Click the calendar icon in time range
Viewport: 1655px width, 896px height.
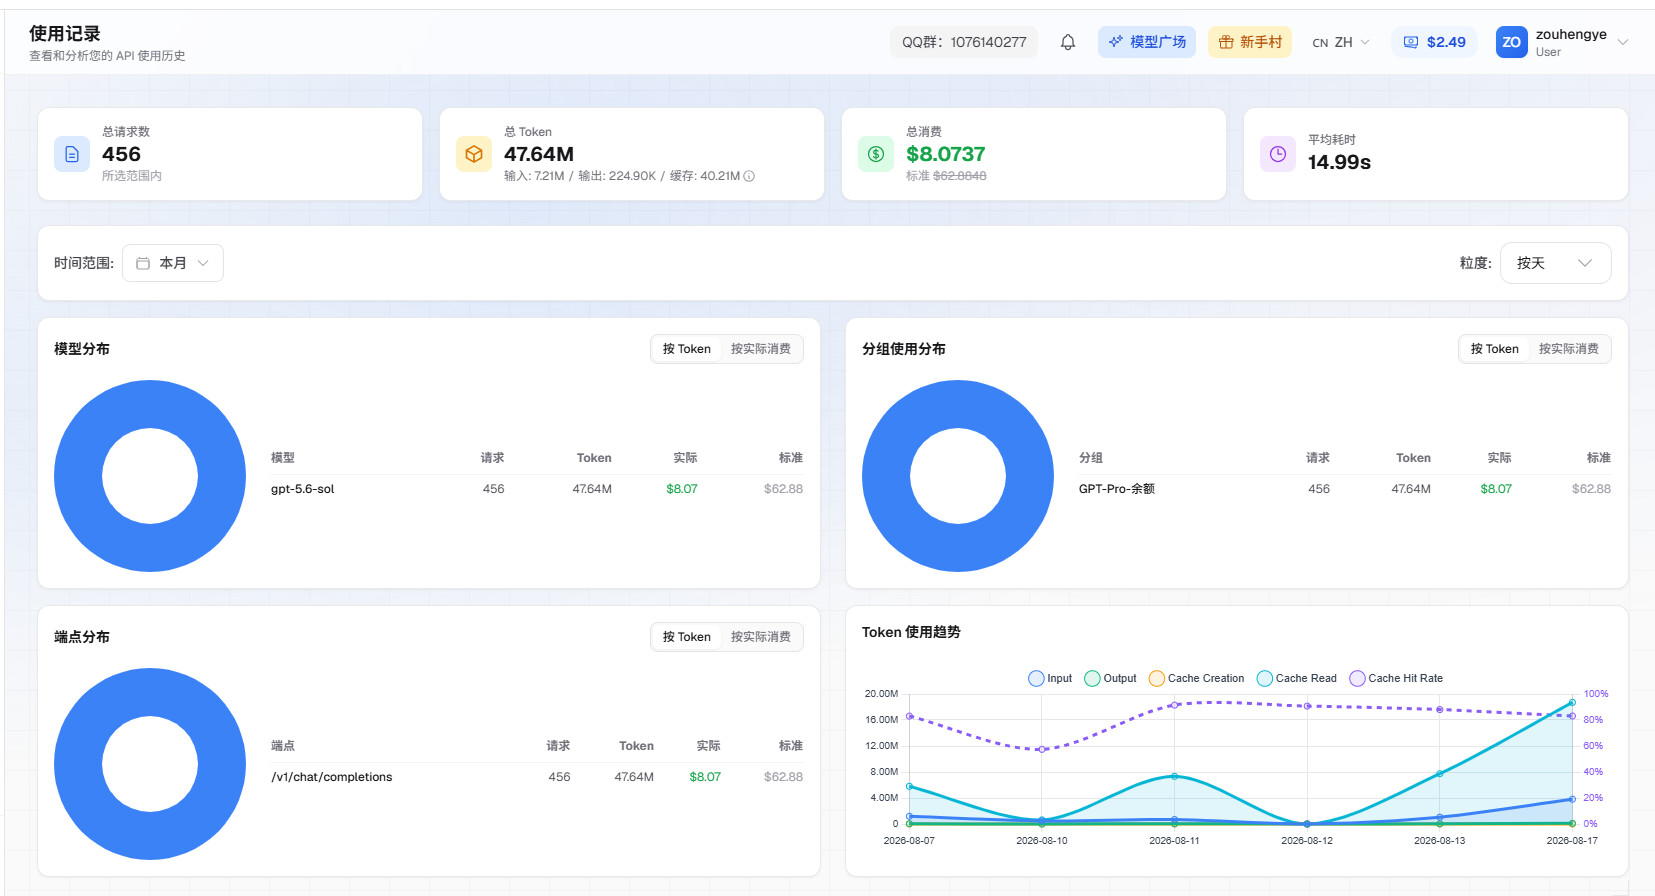click(x=143, y=263)
